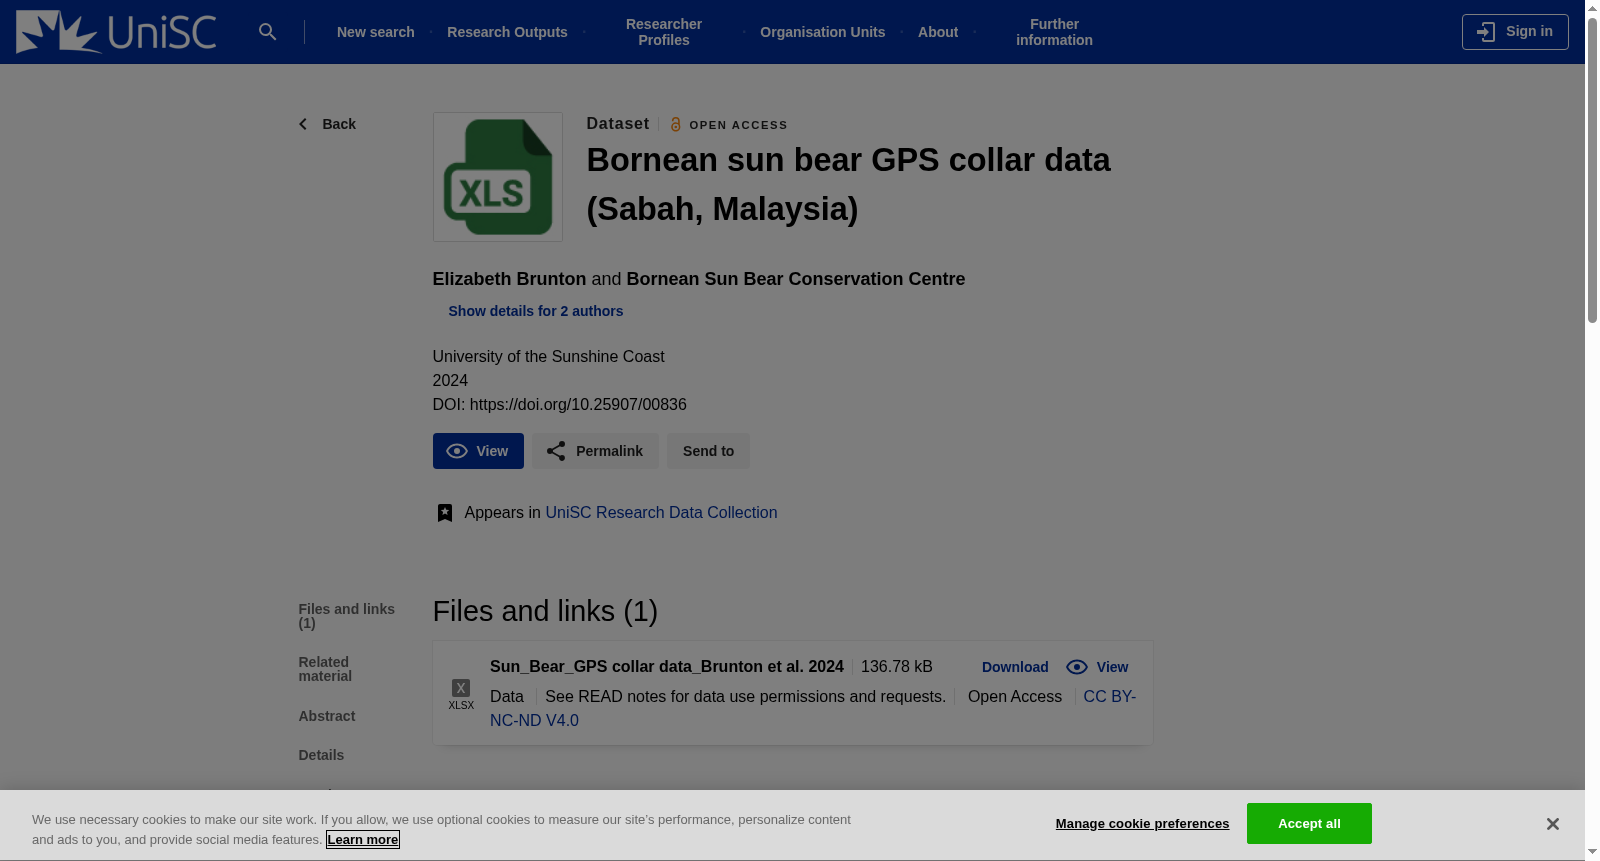Jump to Abstract section
Viewport: 1600px width, 861px height.
[326, 716]
